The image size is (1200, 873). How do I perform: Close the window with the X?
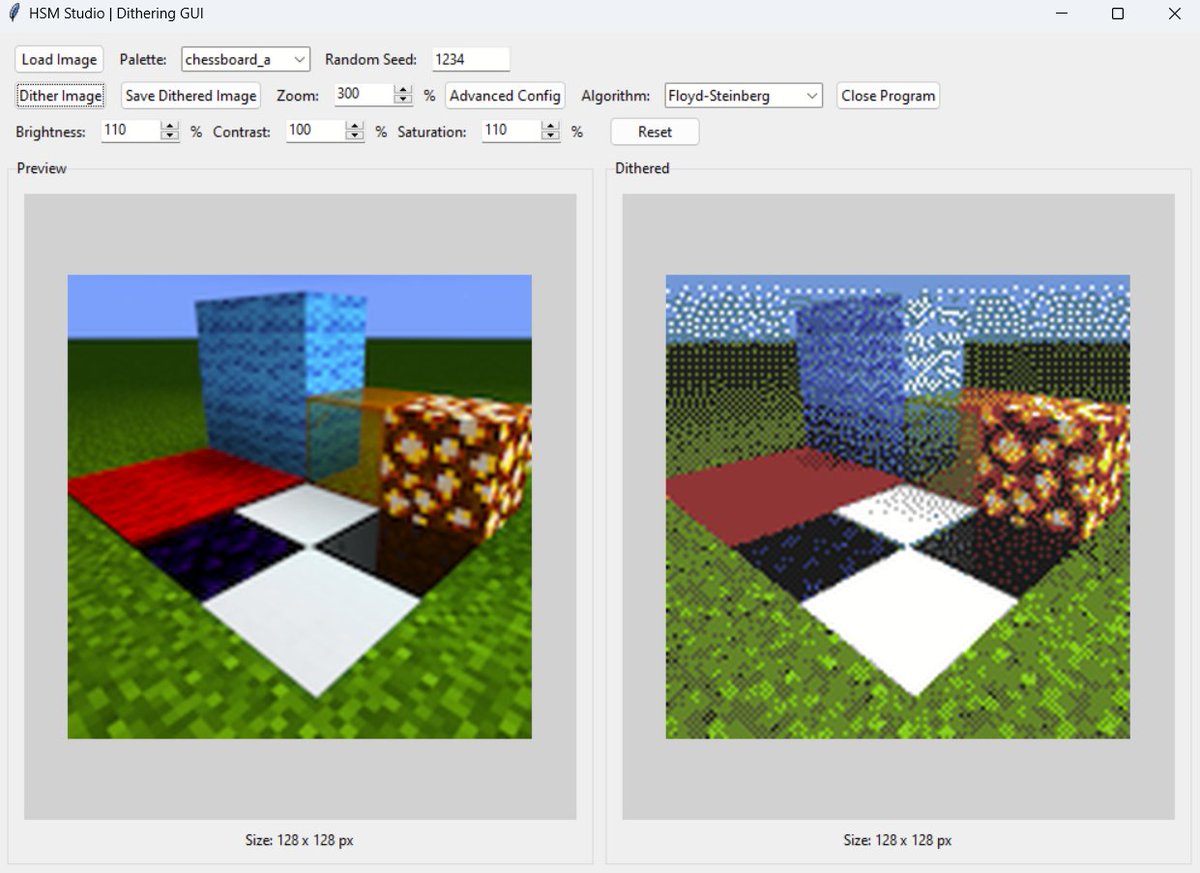pyautogui.click(x=1174, y=14)
